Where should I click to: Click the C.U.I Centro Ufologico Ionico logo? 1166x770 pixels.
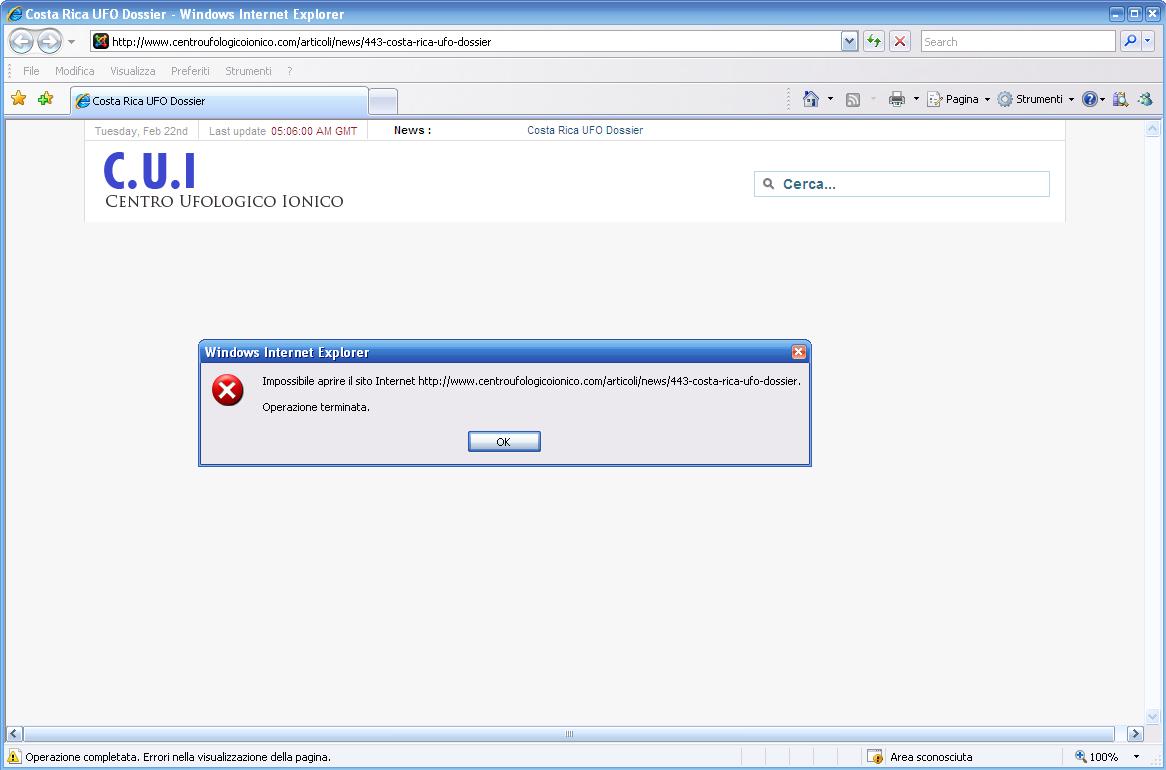[224, 180]
